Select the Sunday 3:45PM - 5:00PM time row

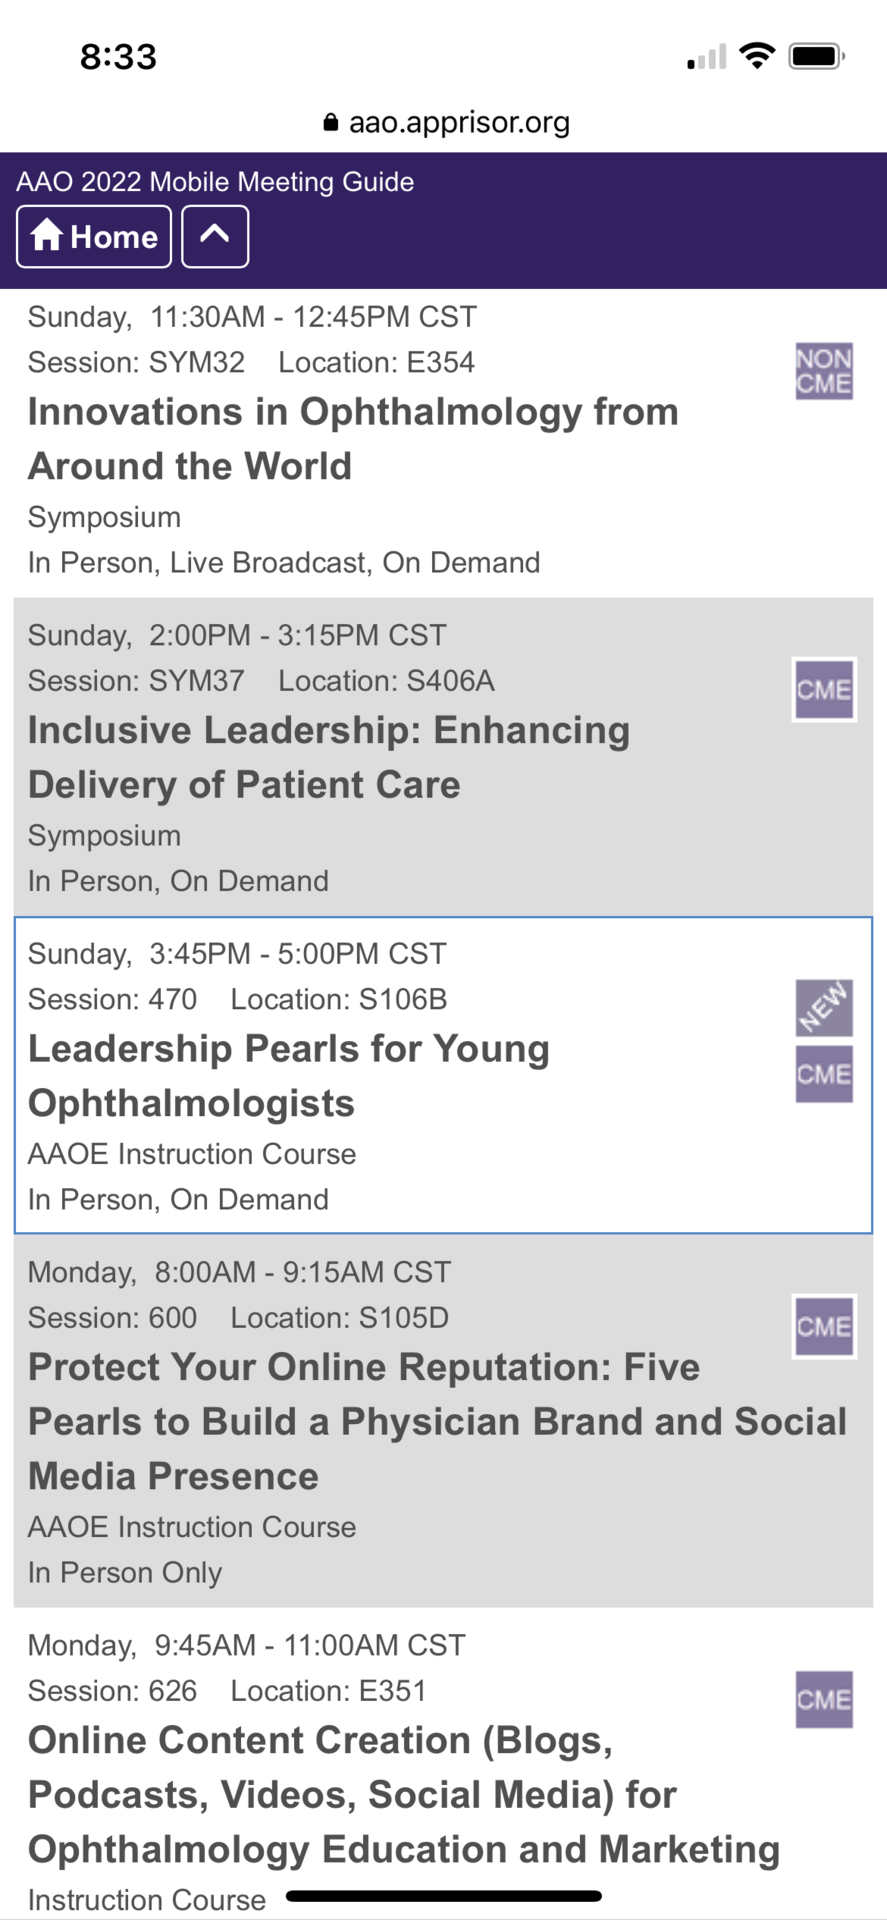click(x=237, y=954)
